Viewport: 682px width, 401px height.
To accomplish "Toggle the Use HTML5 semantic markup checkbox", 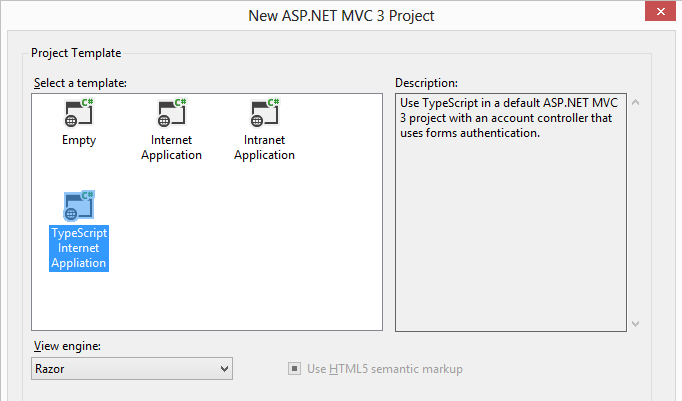I will coord(295,369).
